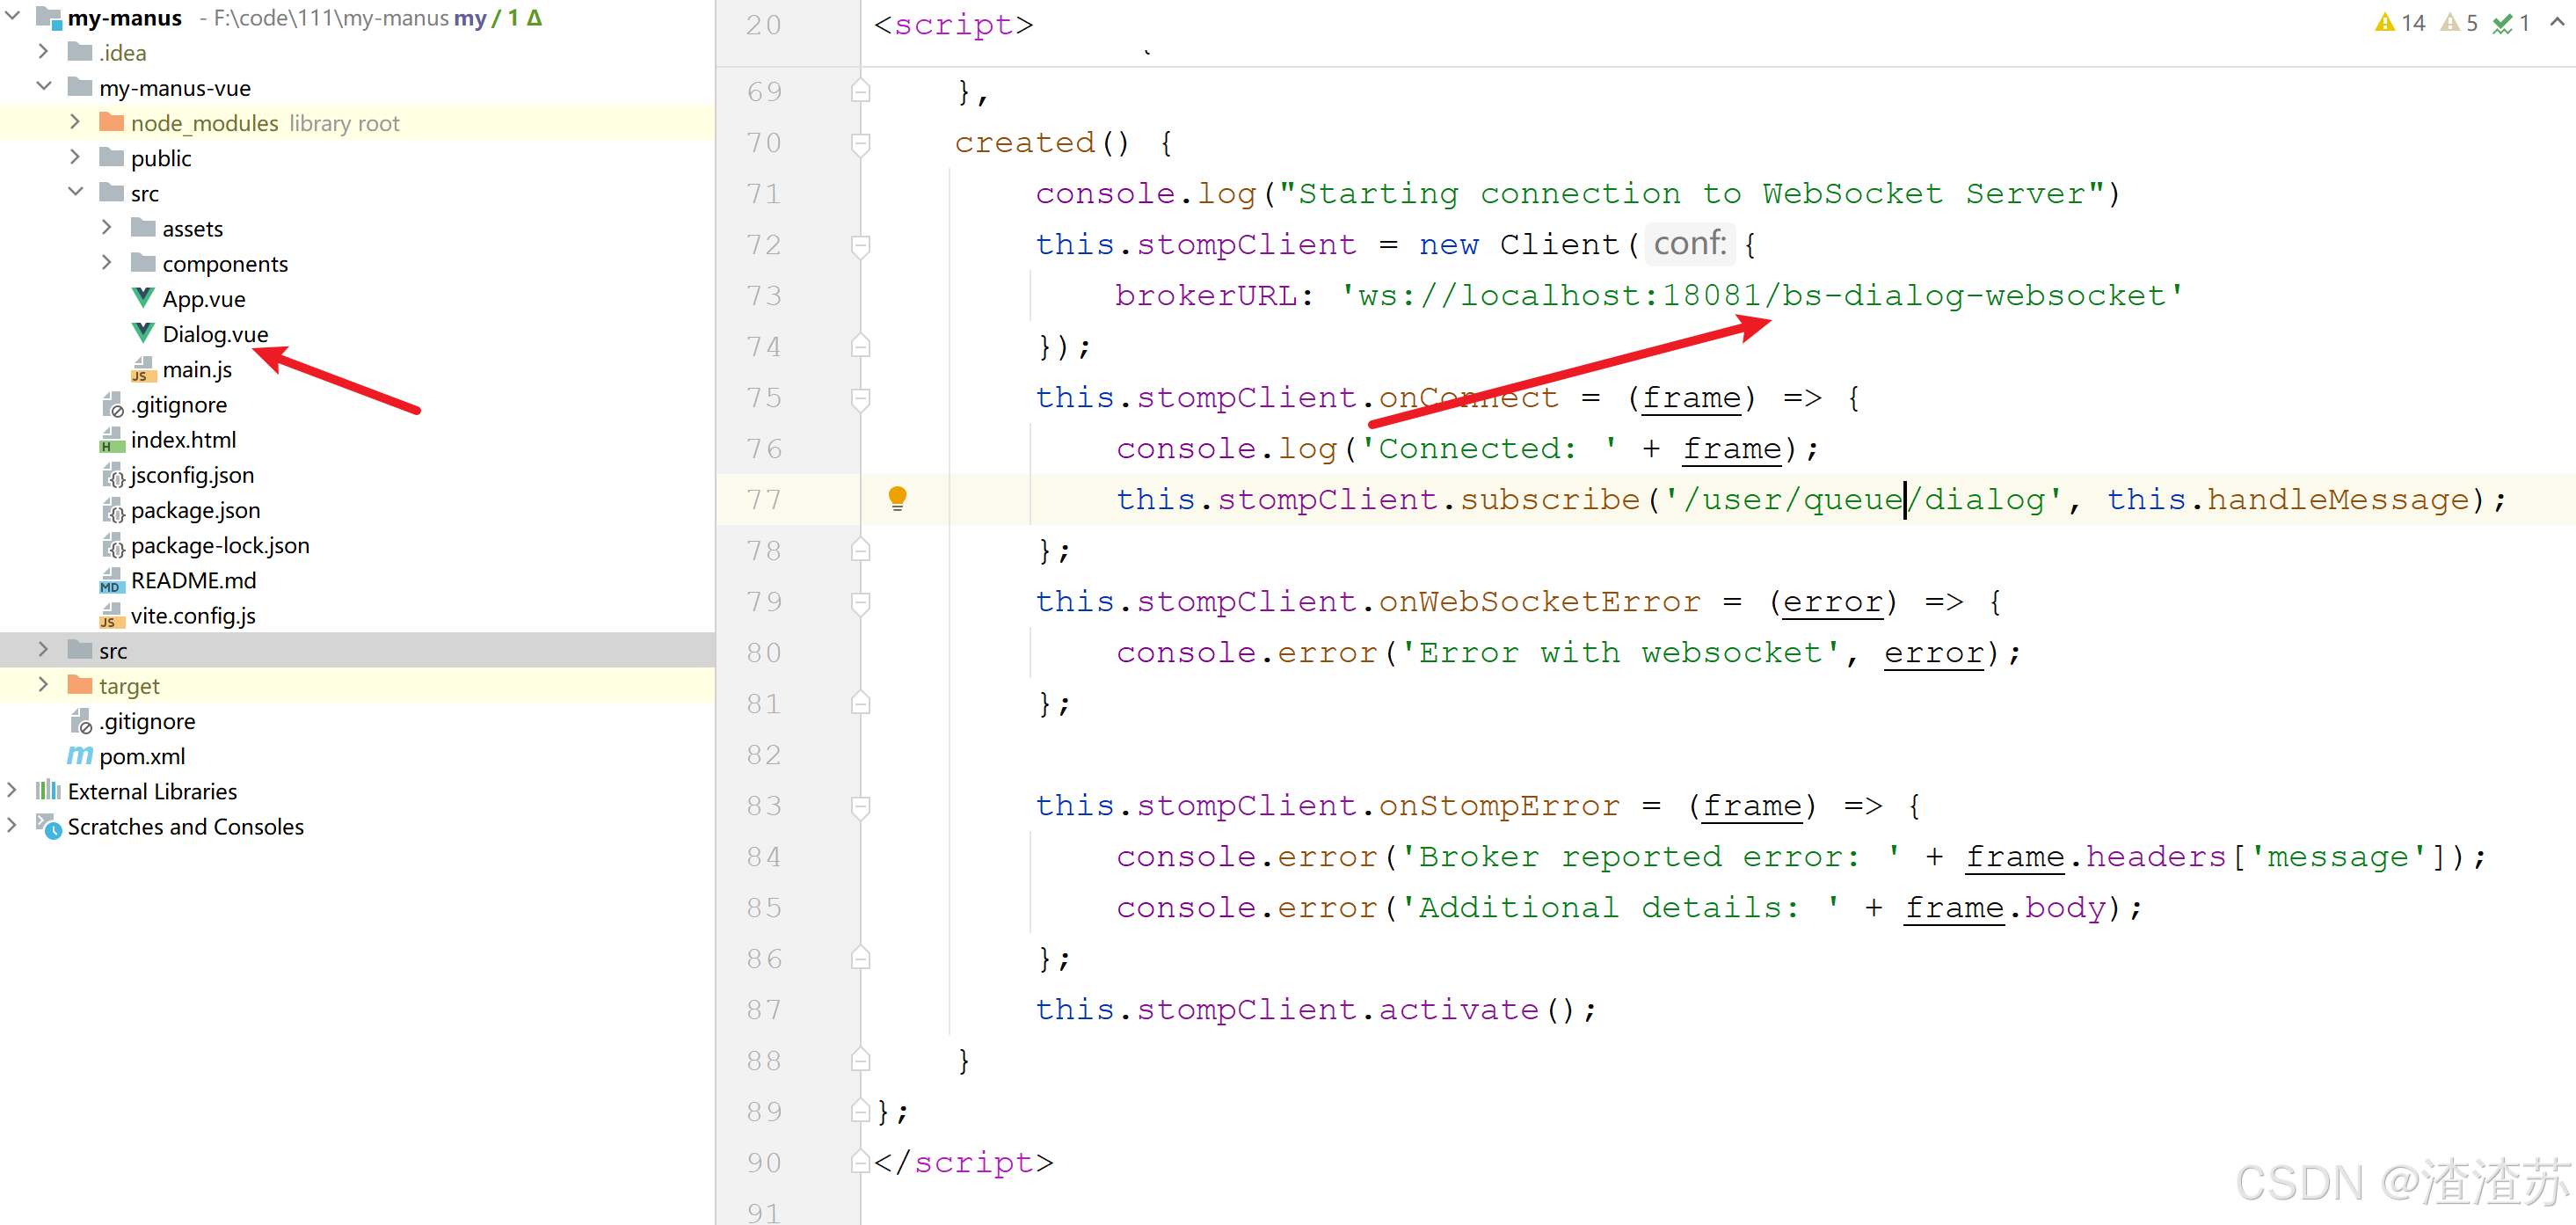
Task: Click the .gitignore file icon above index.html
Action: [112, 404]
